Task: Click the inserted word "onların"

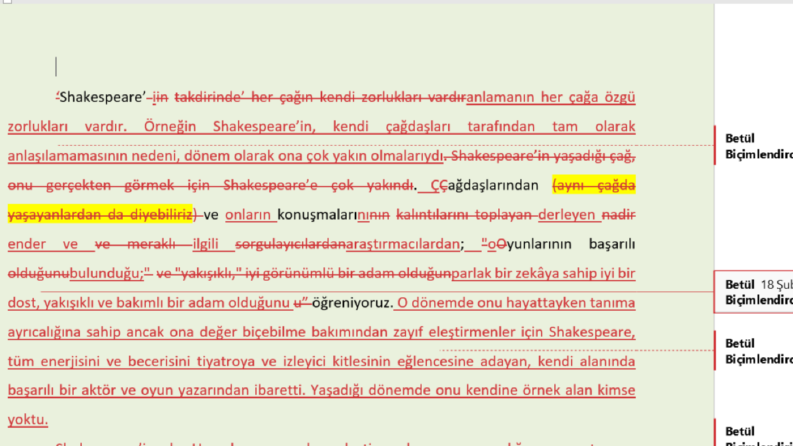Action: point(248,215)
